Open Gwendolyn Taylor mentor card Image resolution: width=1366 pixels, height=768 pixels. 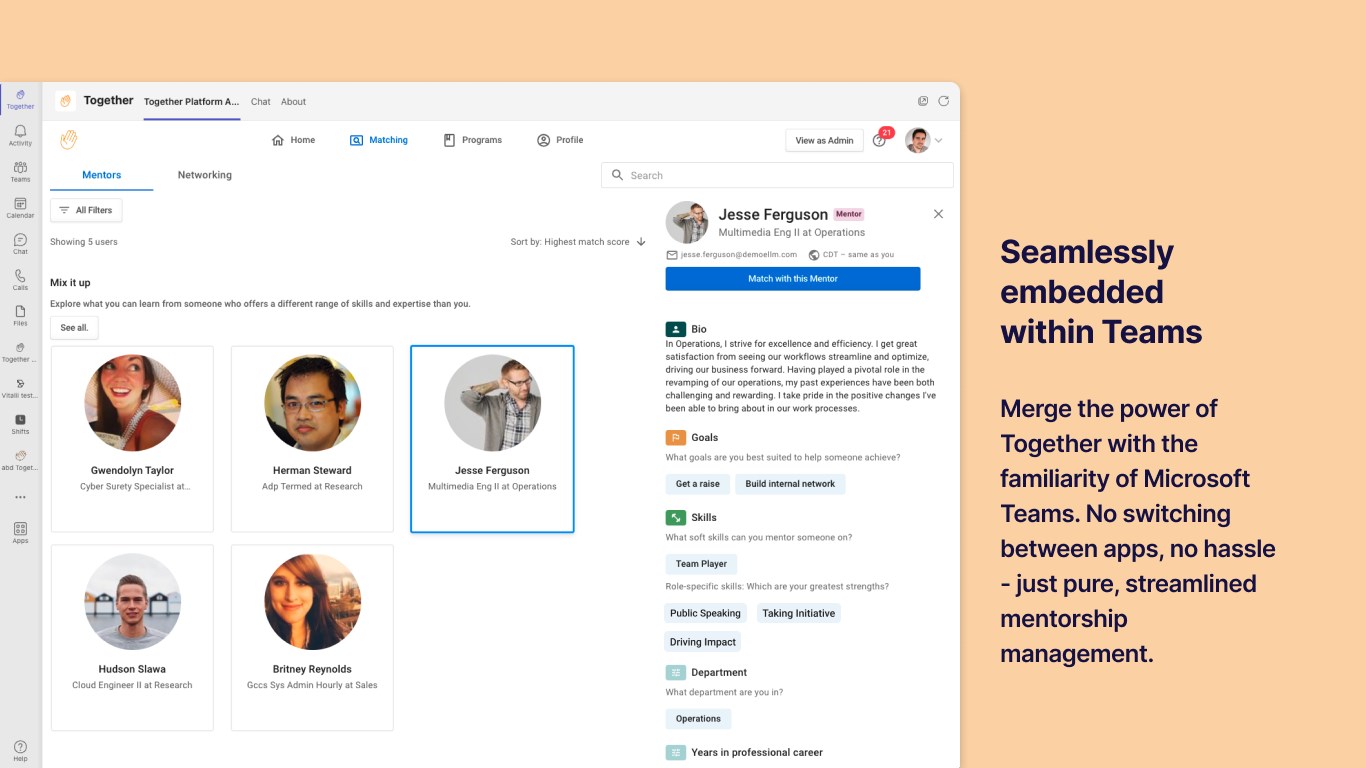click(132, 439)
